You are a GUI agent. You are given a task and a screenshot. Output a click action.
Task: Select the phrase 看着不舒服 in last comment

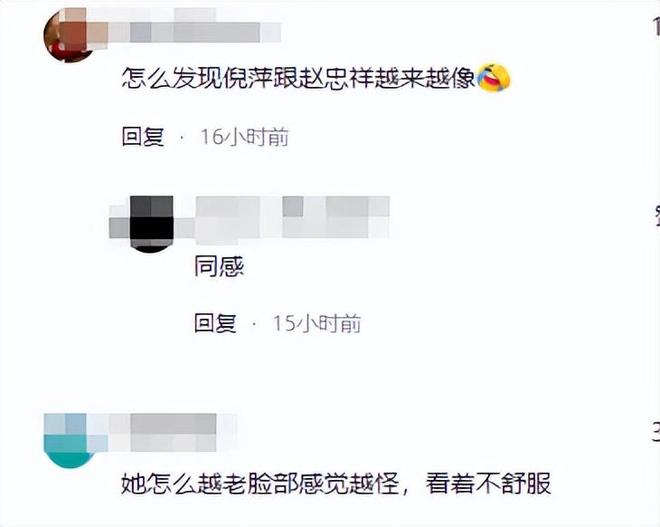[x=488, y=483]
